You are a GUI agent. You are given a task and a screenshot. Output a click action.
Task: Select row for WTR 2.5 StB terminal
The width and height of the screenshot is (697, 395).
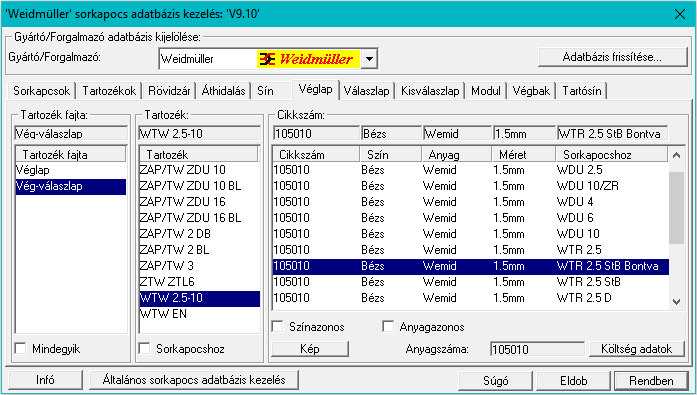point(471,282)
